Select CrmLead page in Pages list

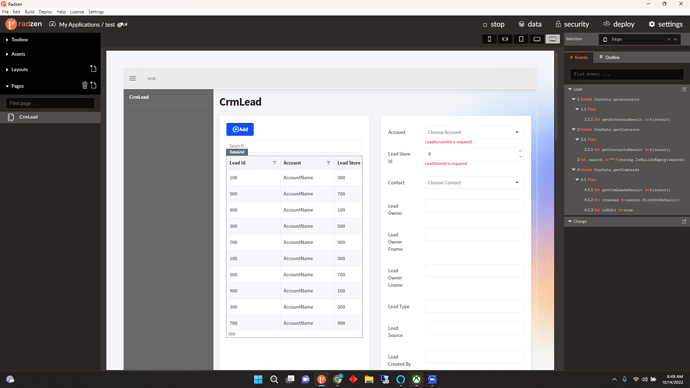50,117
